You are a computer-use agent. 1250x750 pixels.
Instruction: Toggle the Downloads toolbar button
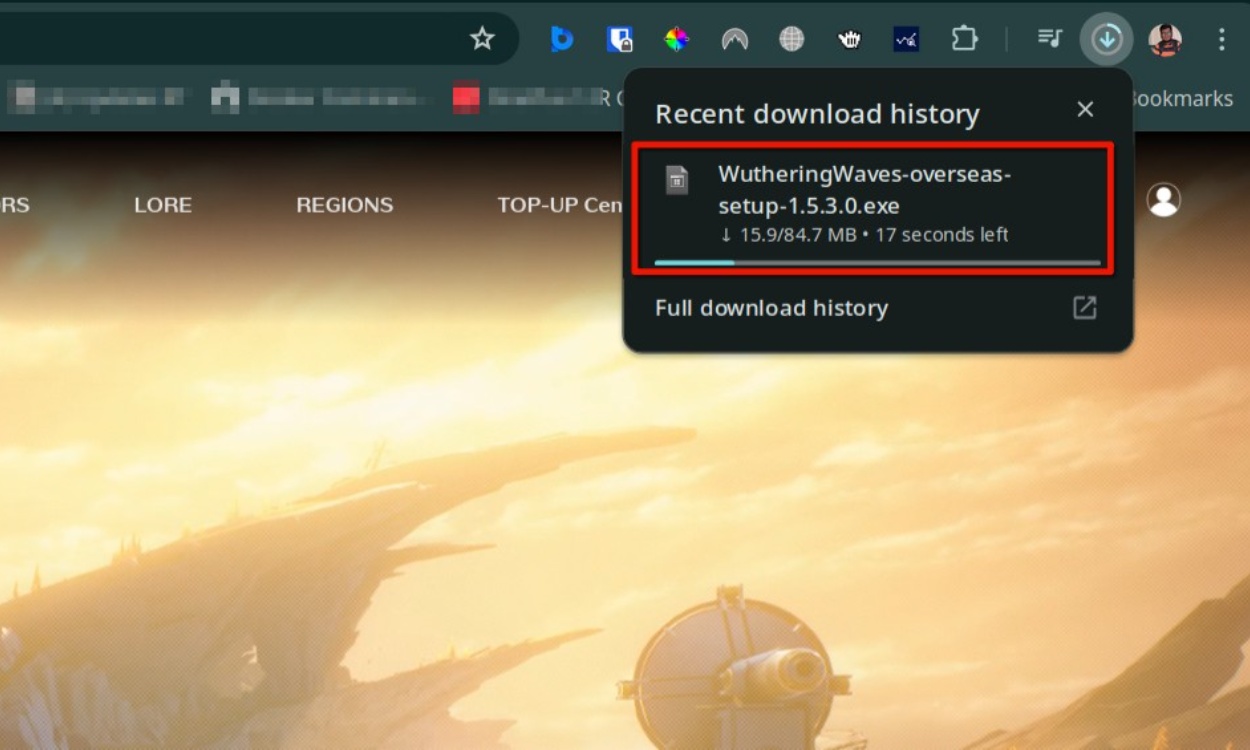point(1106,39)
